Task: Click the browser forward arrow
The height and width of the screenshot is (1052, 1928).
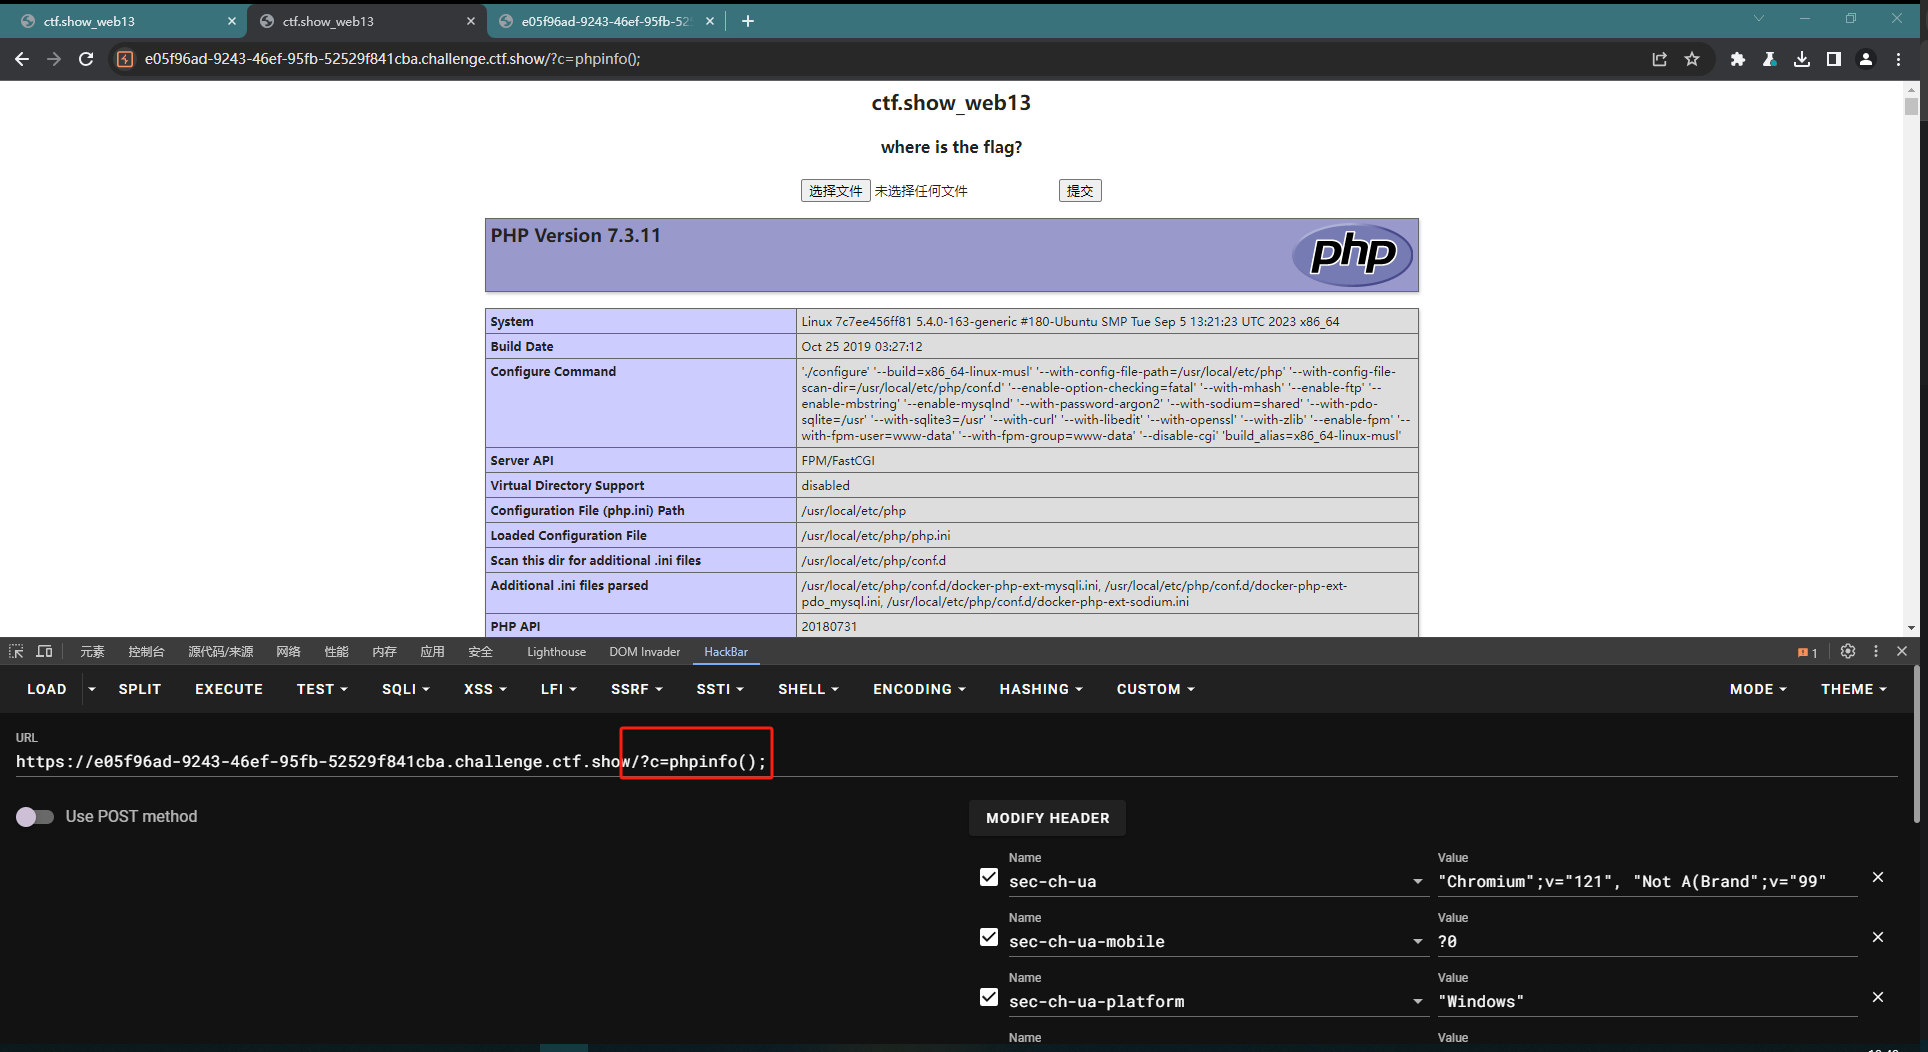Action: click(54, 59)
